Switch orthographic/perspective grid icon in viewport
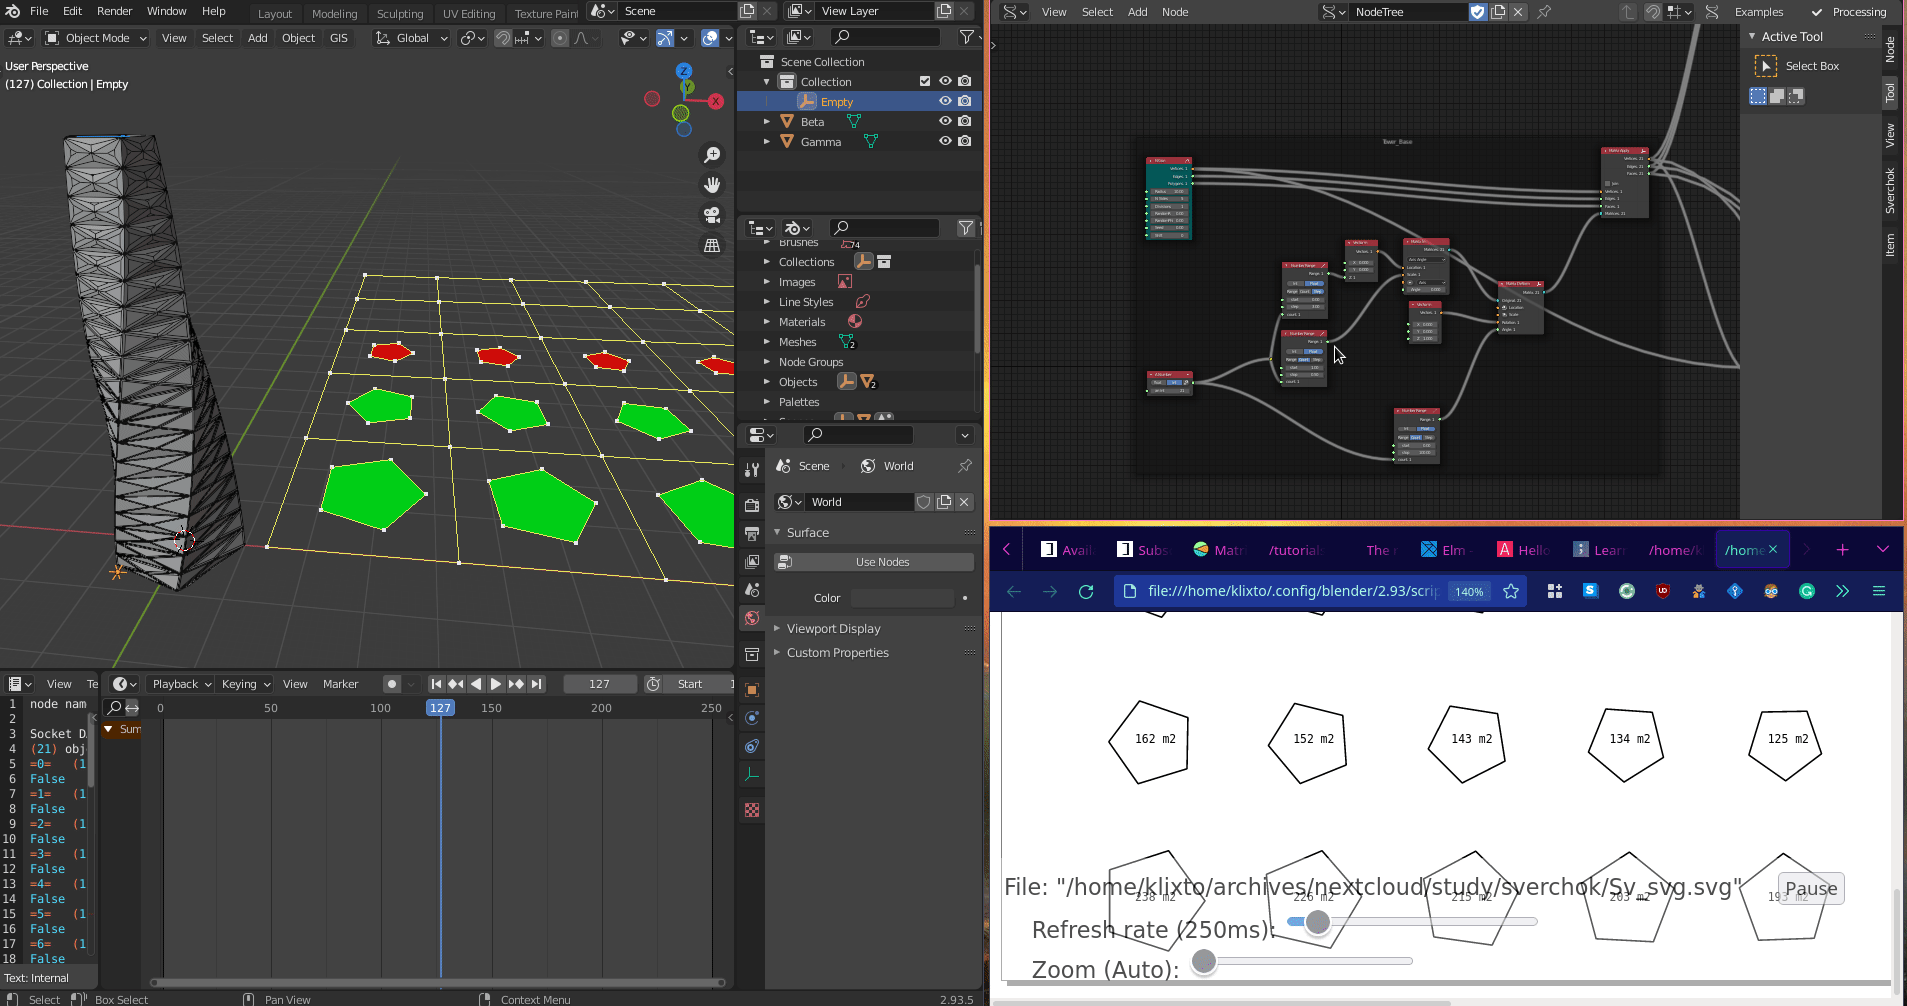The width and height of the screenshot is (1907, 1006). pyautogui.click(x=712, y=245)
